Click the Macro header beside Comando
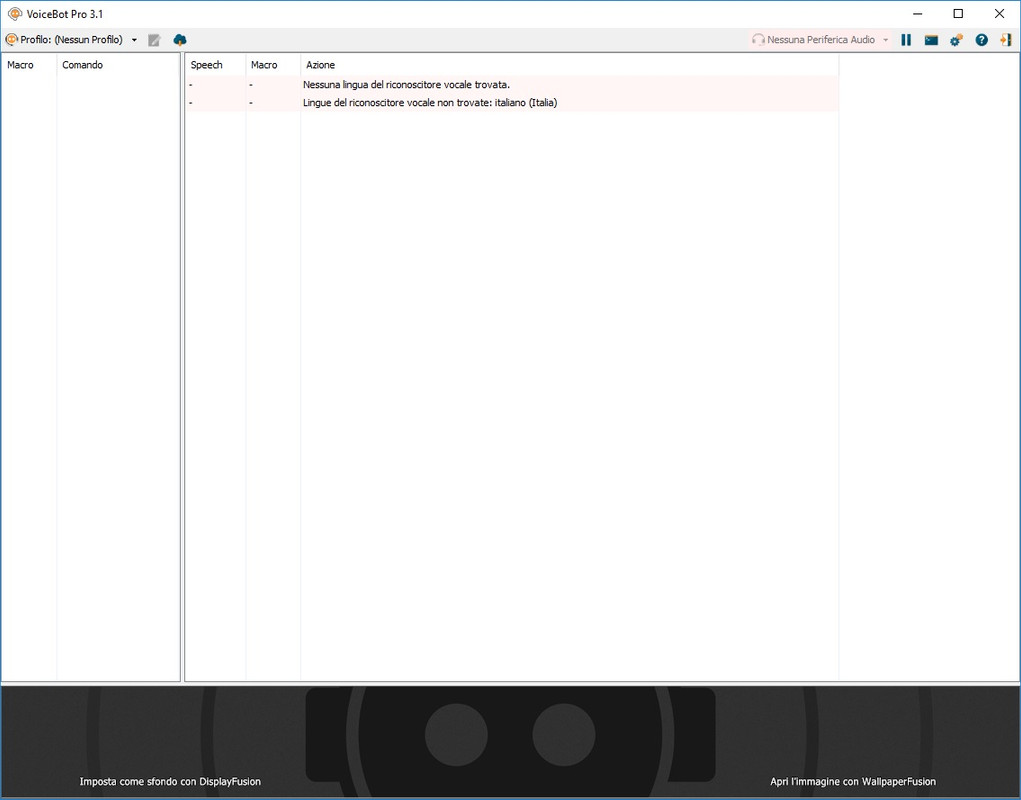Screen dimensions: 1021x800 [x=29, y=65]
